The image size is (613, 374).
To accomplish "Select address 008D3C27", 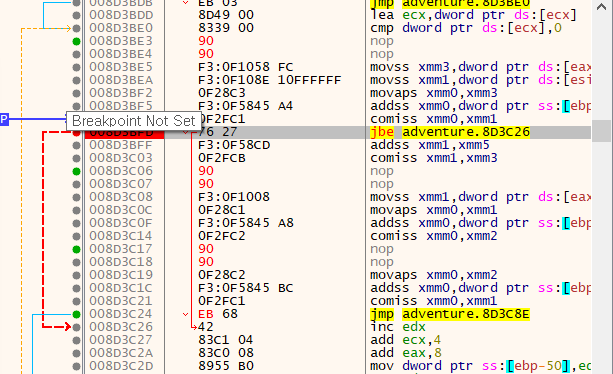I will pos(121,340).
